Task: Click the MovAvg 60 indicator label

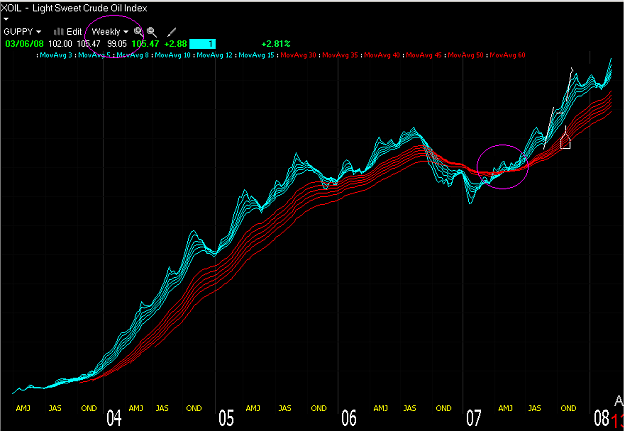Action: pos(507,55)
